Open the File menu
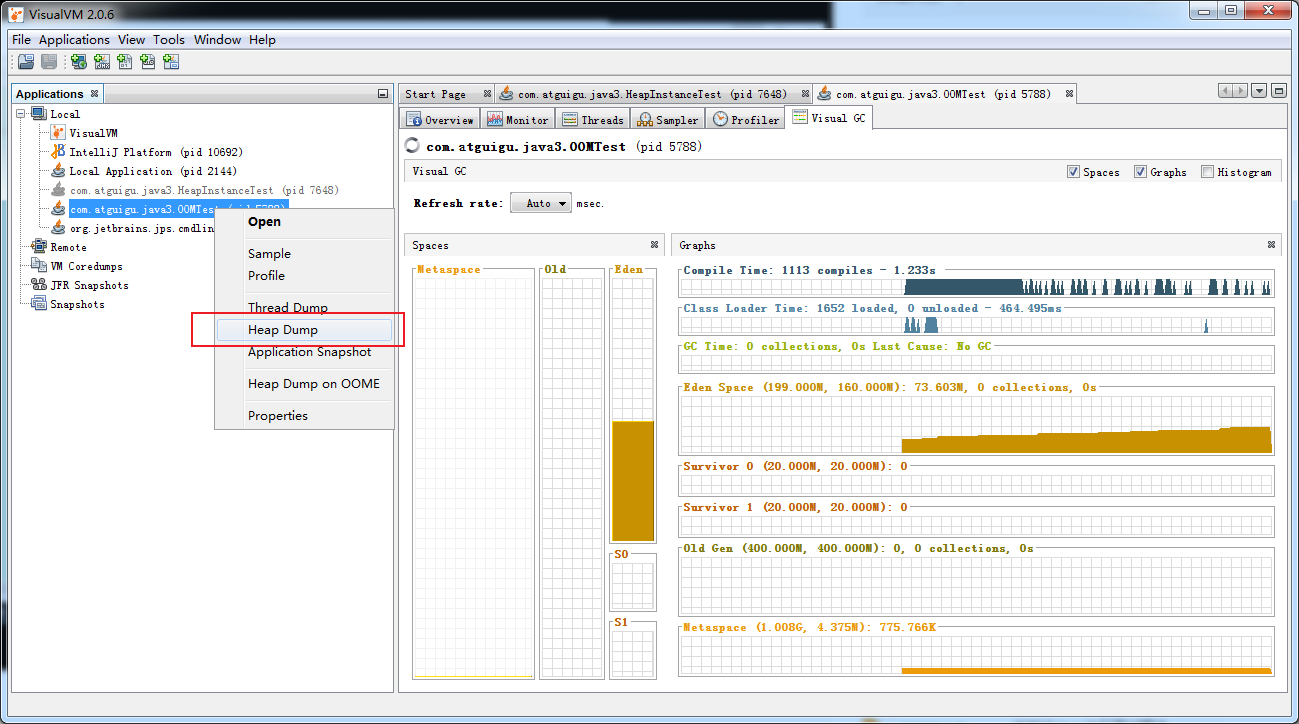 point(21,40)
